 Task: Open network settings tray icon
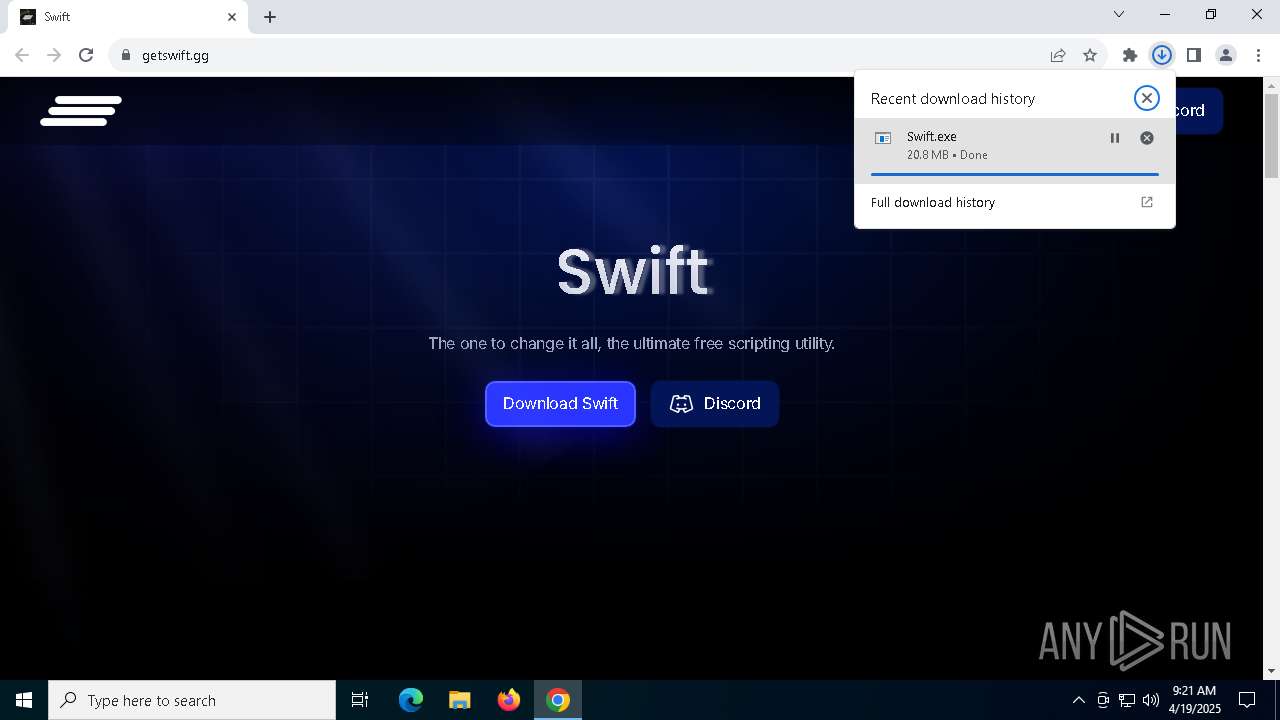(1127, 700)
